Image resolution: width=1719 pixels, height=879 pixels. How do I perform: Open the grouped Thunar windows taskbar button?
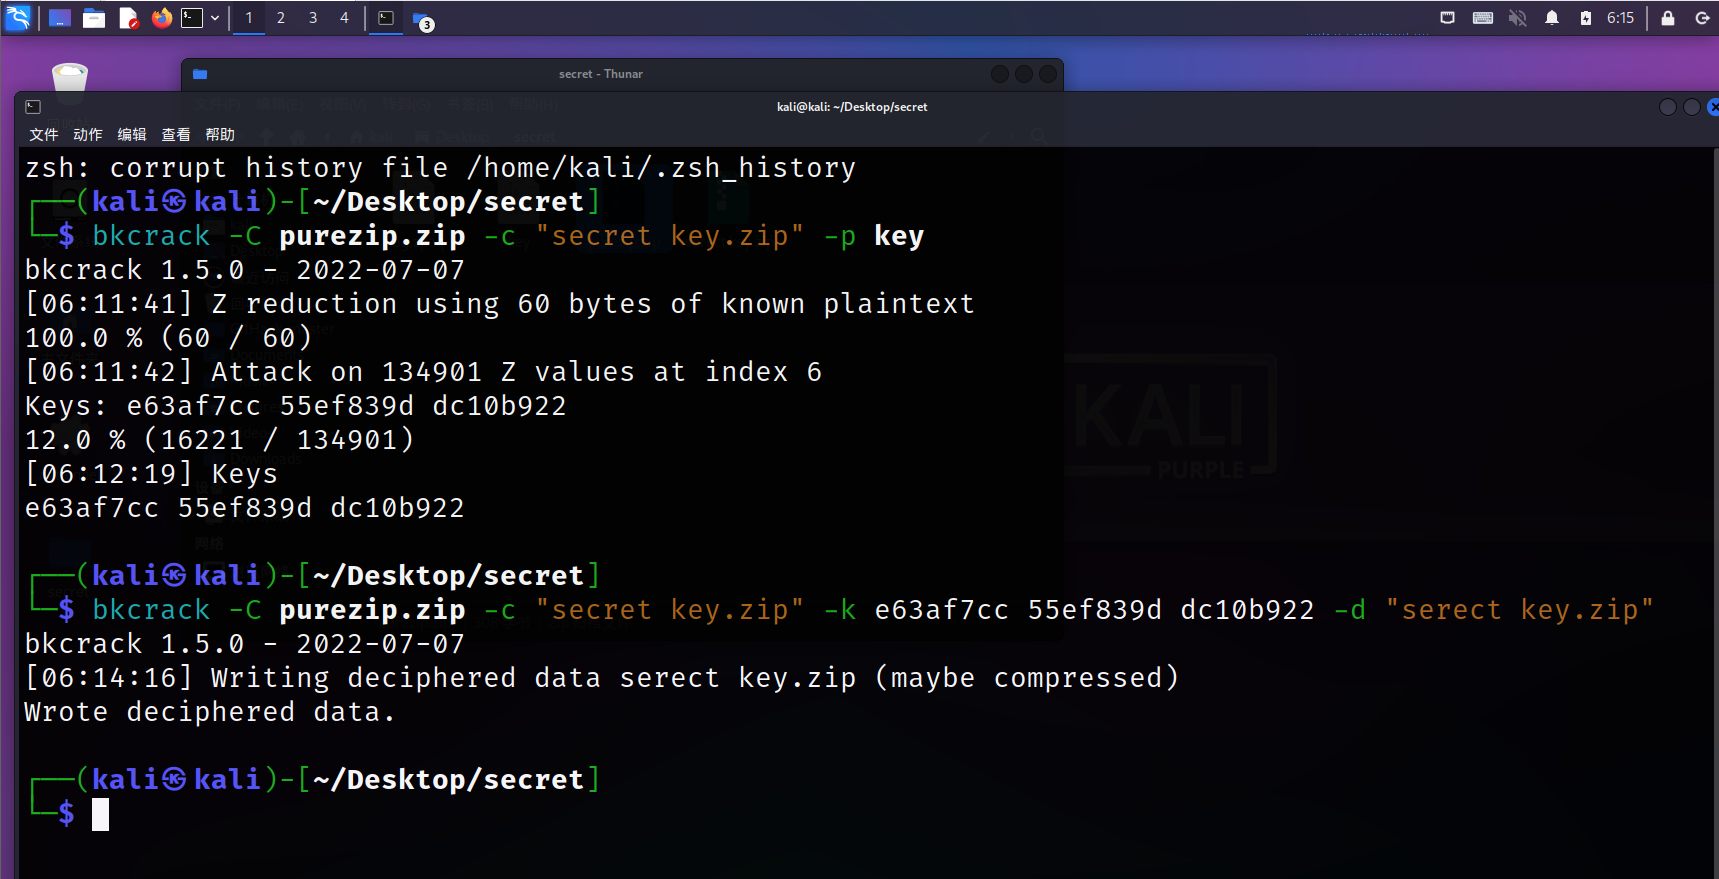point(423,20)
